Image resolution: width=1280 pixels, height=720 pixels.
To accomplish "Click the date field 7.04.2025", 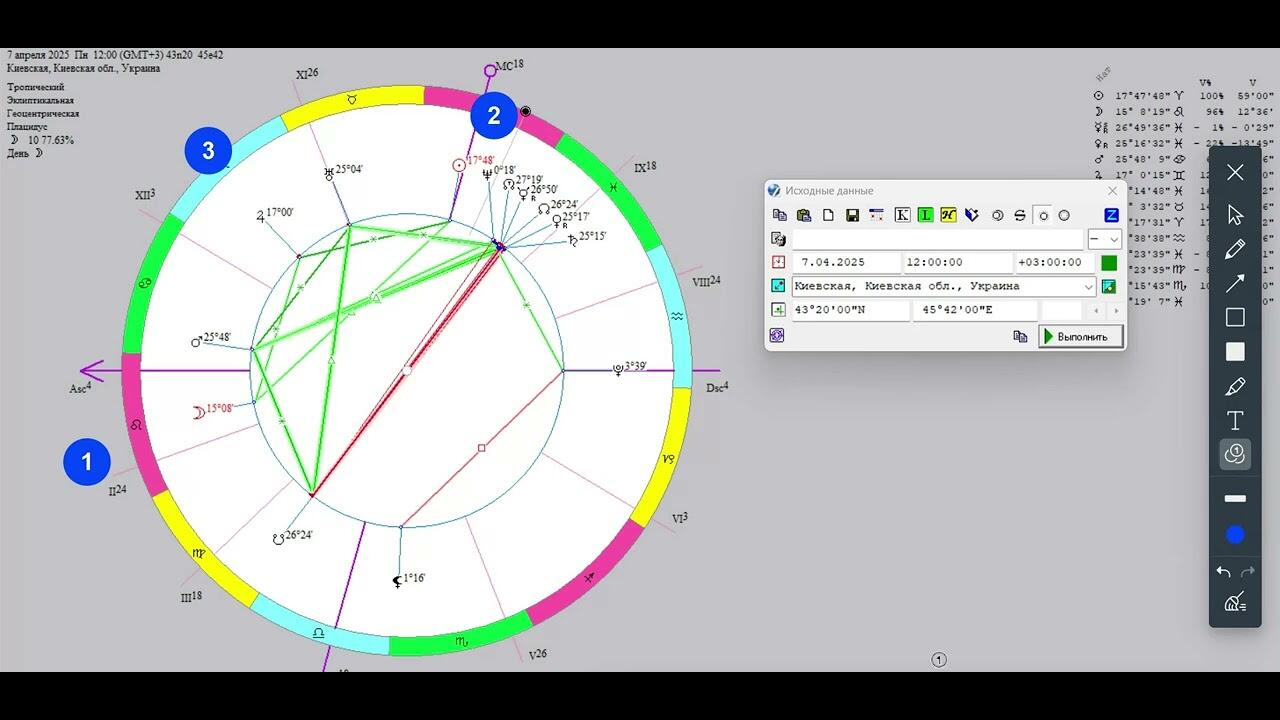I will pos(845,263).
